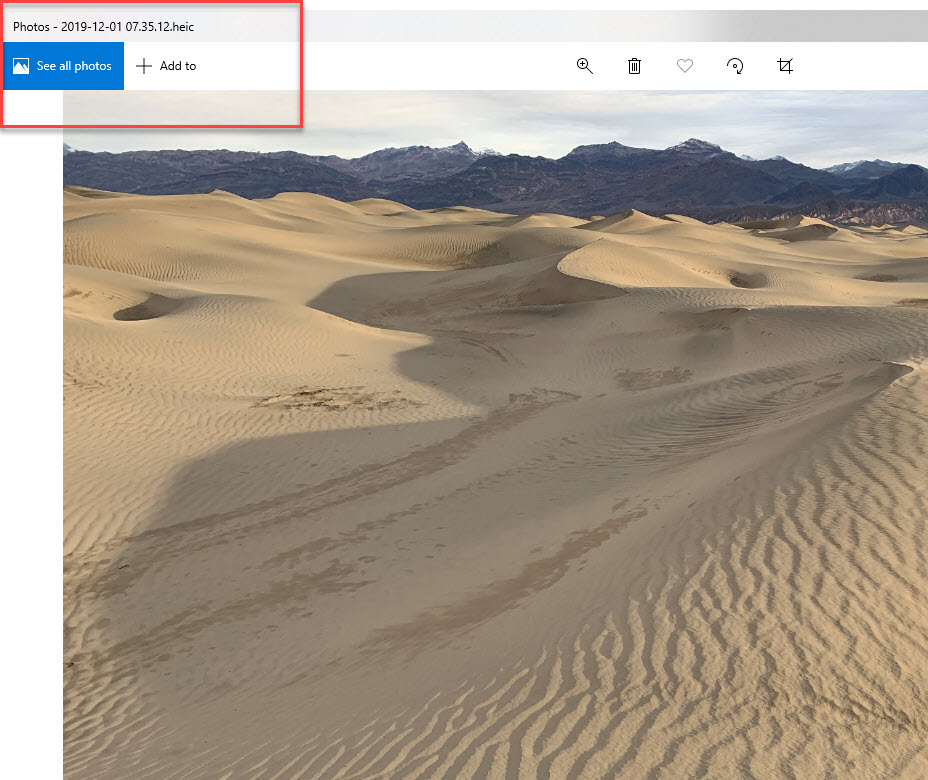
Task: Rotate the photo using the rotate icon
Action: tap(735, 66)
